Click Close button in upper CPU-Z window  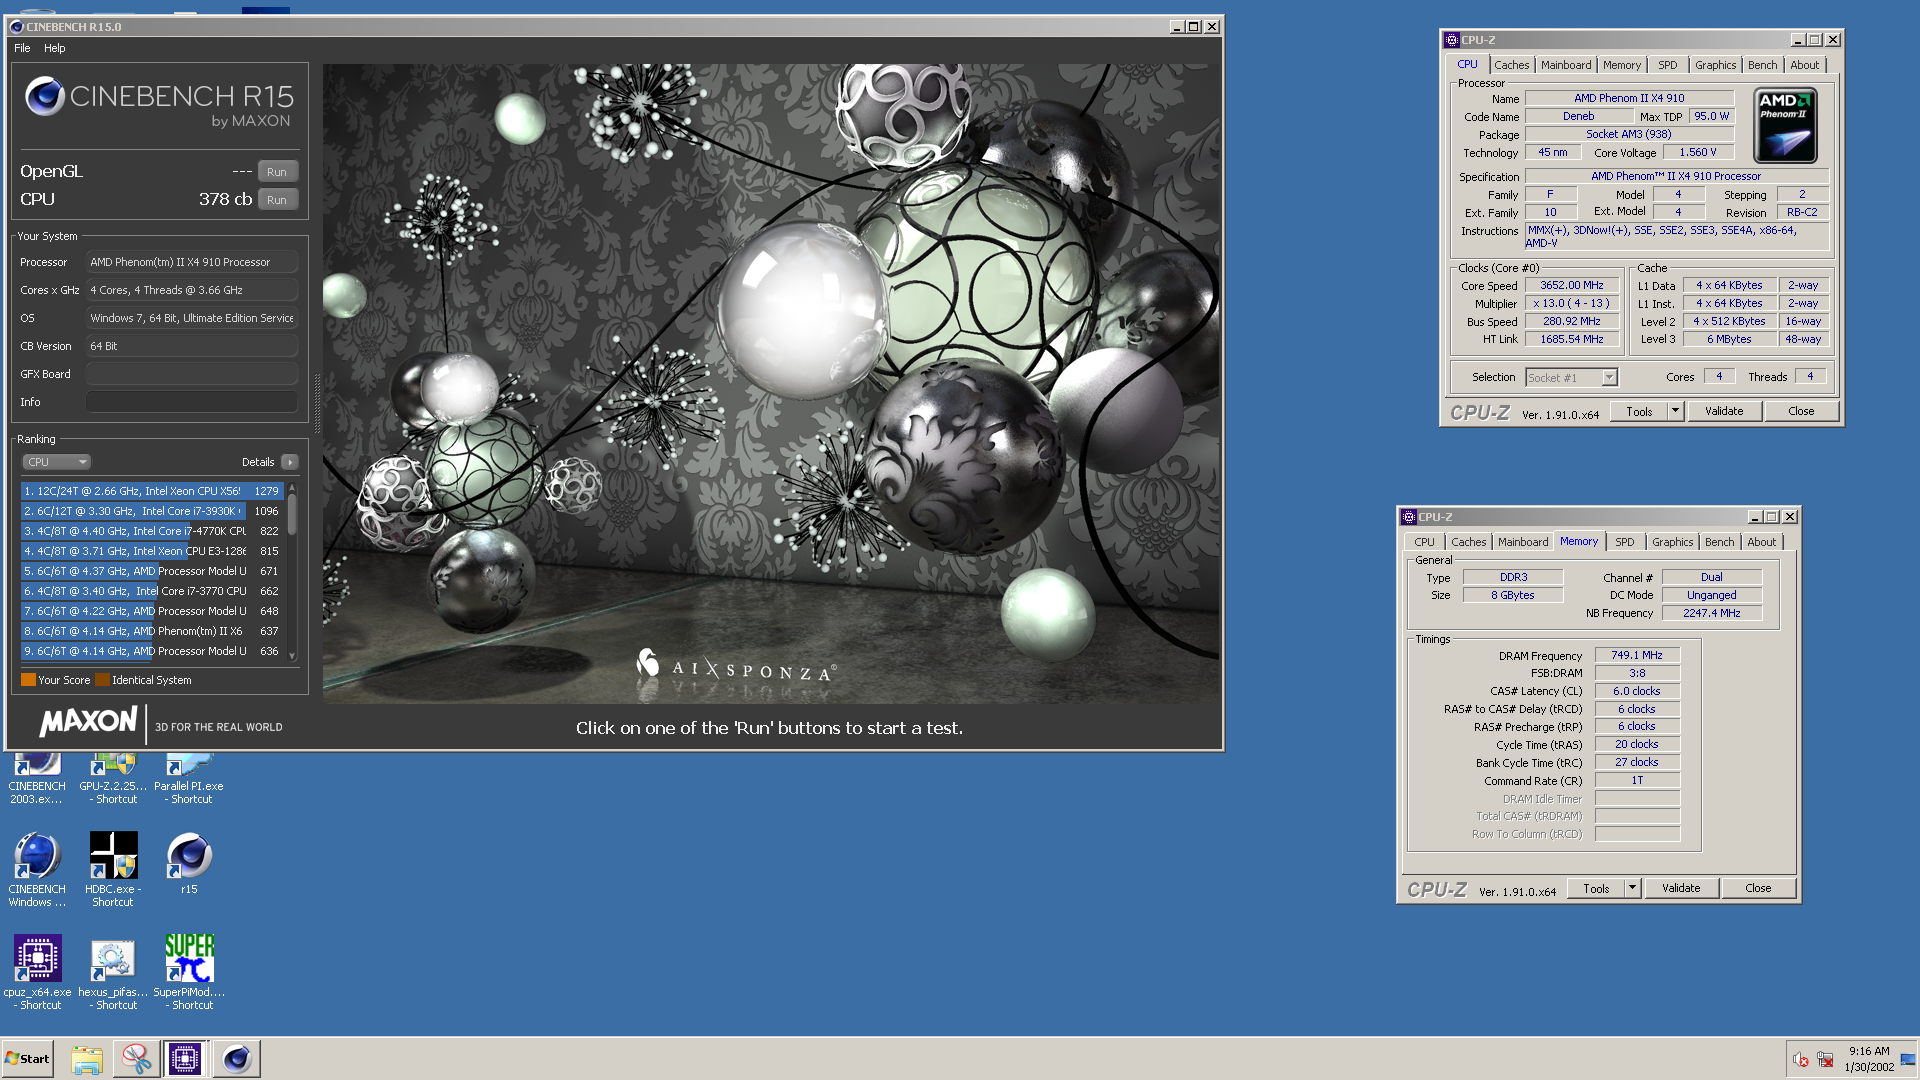pos(1801,411)
